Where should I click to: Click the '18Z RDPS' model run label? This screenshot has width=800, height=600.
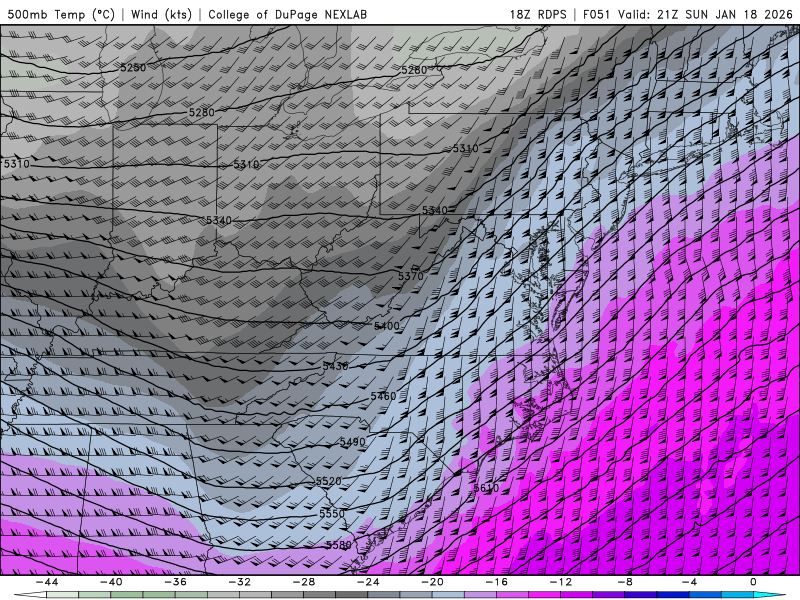[538, 14]
